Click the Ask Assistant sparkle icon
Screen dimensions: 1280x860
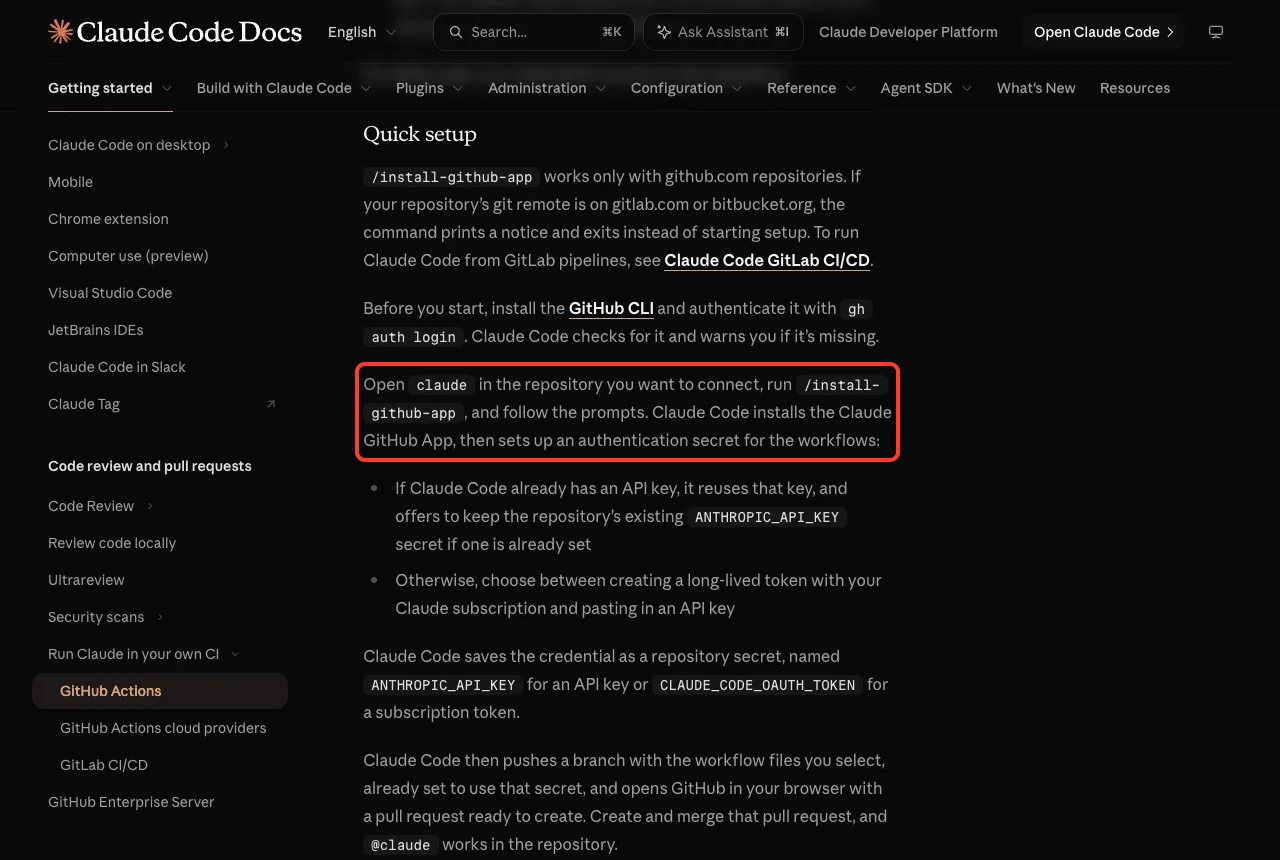(664, 32)
